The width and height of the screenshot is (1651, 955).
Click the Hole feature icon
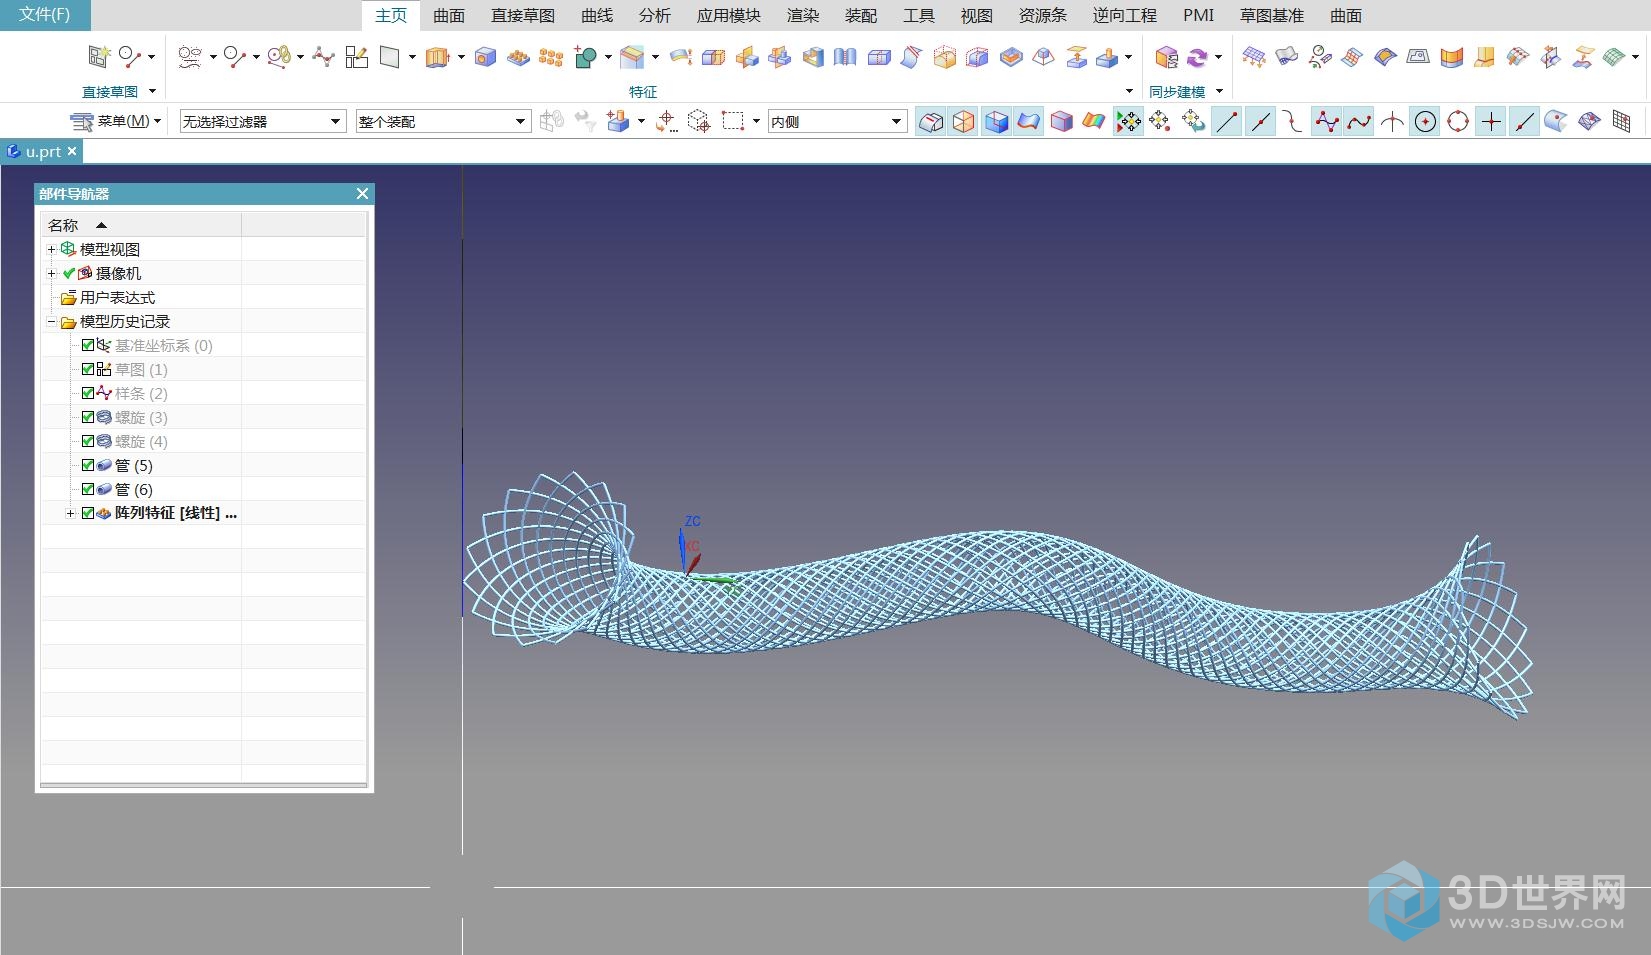pyautogui.click(x=485, y=57)
